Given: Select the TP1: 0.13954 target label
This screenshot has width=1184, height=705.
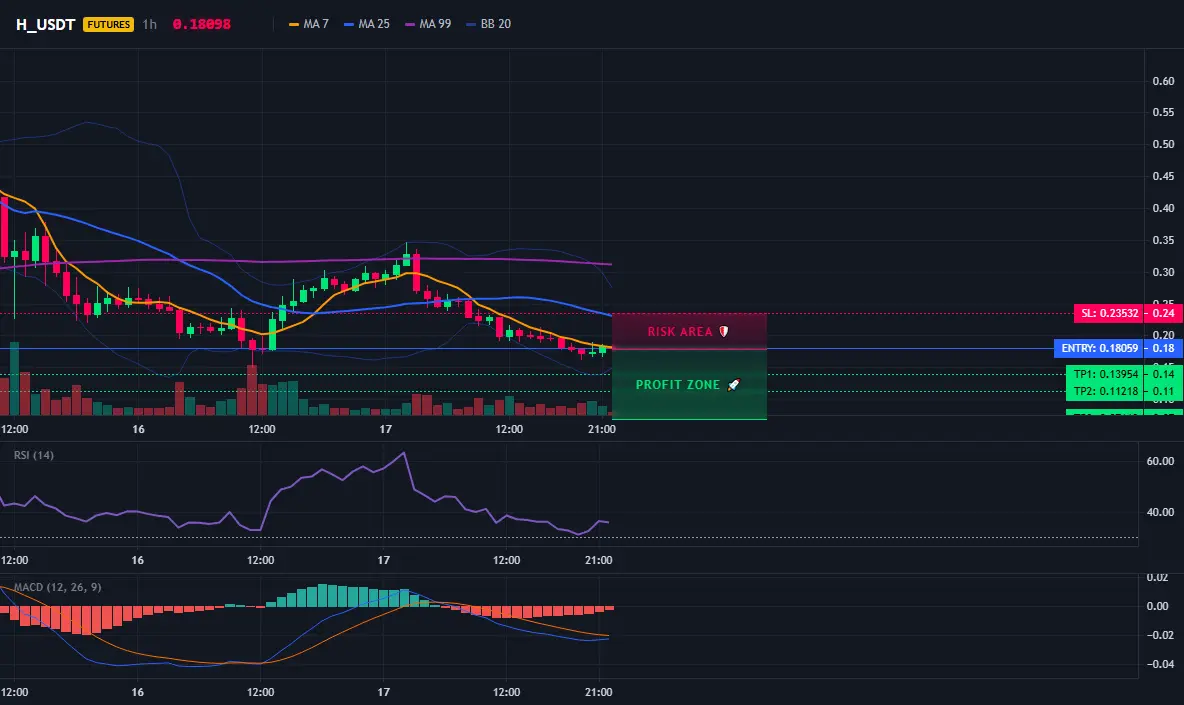Looking at the screenshot, I should (x=1105, y=374).
